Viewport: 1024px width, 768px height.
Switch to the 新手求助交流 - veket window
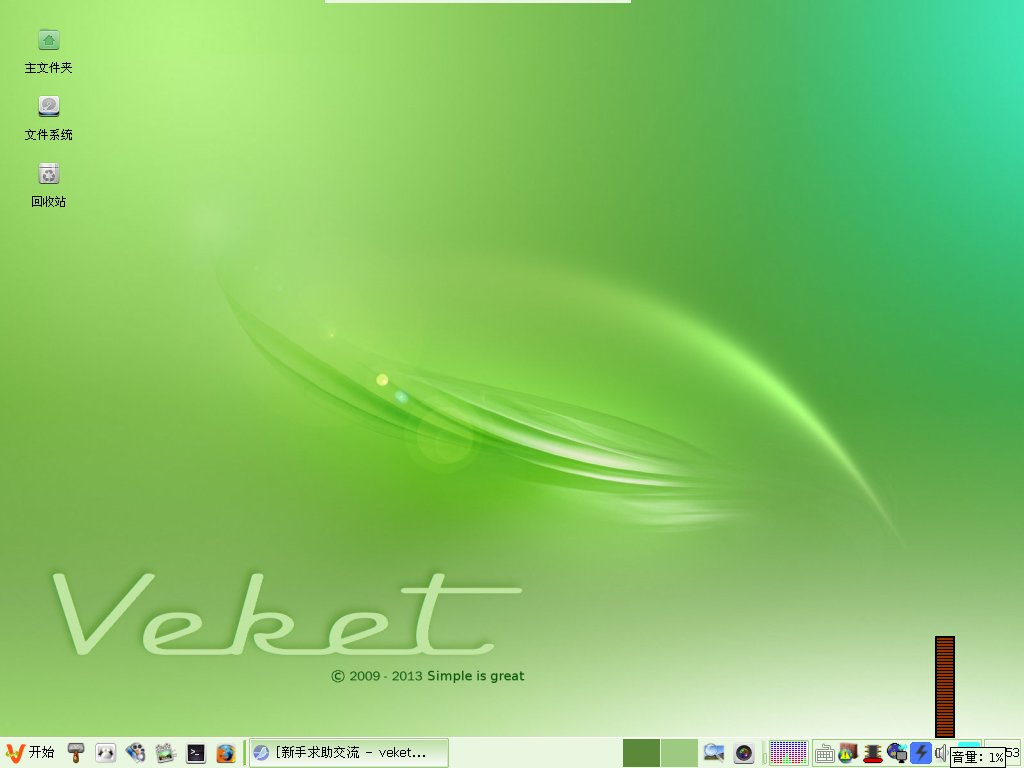click(x=349, y=752)
